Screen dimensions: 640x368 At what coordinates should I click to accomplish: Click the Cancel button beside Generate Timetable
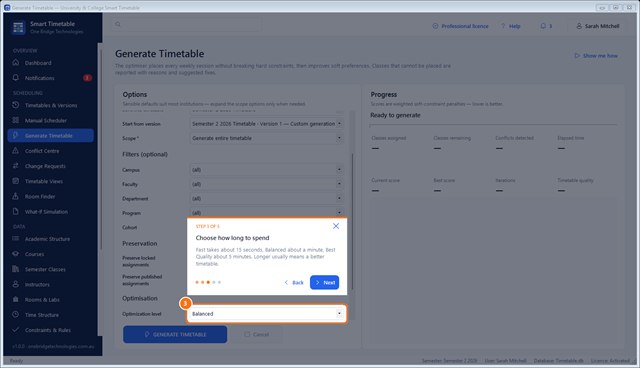tap(256, 334)
